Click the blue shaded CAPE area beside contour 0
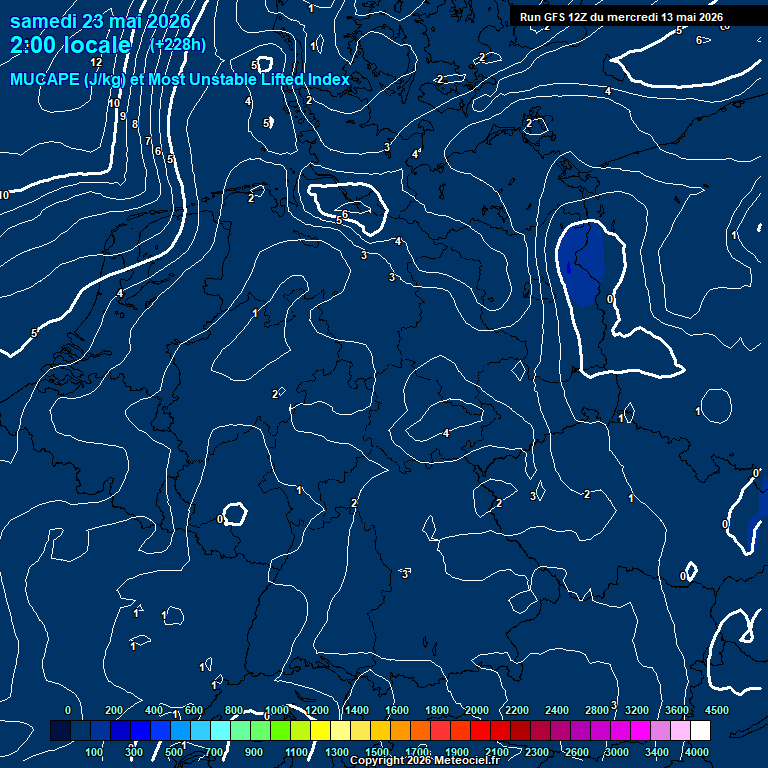Viewport: 768px width, 768px height. 583,264
